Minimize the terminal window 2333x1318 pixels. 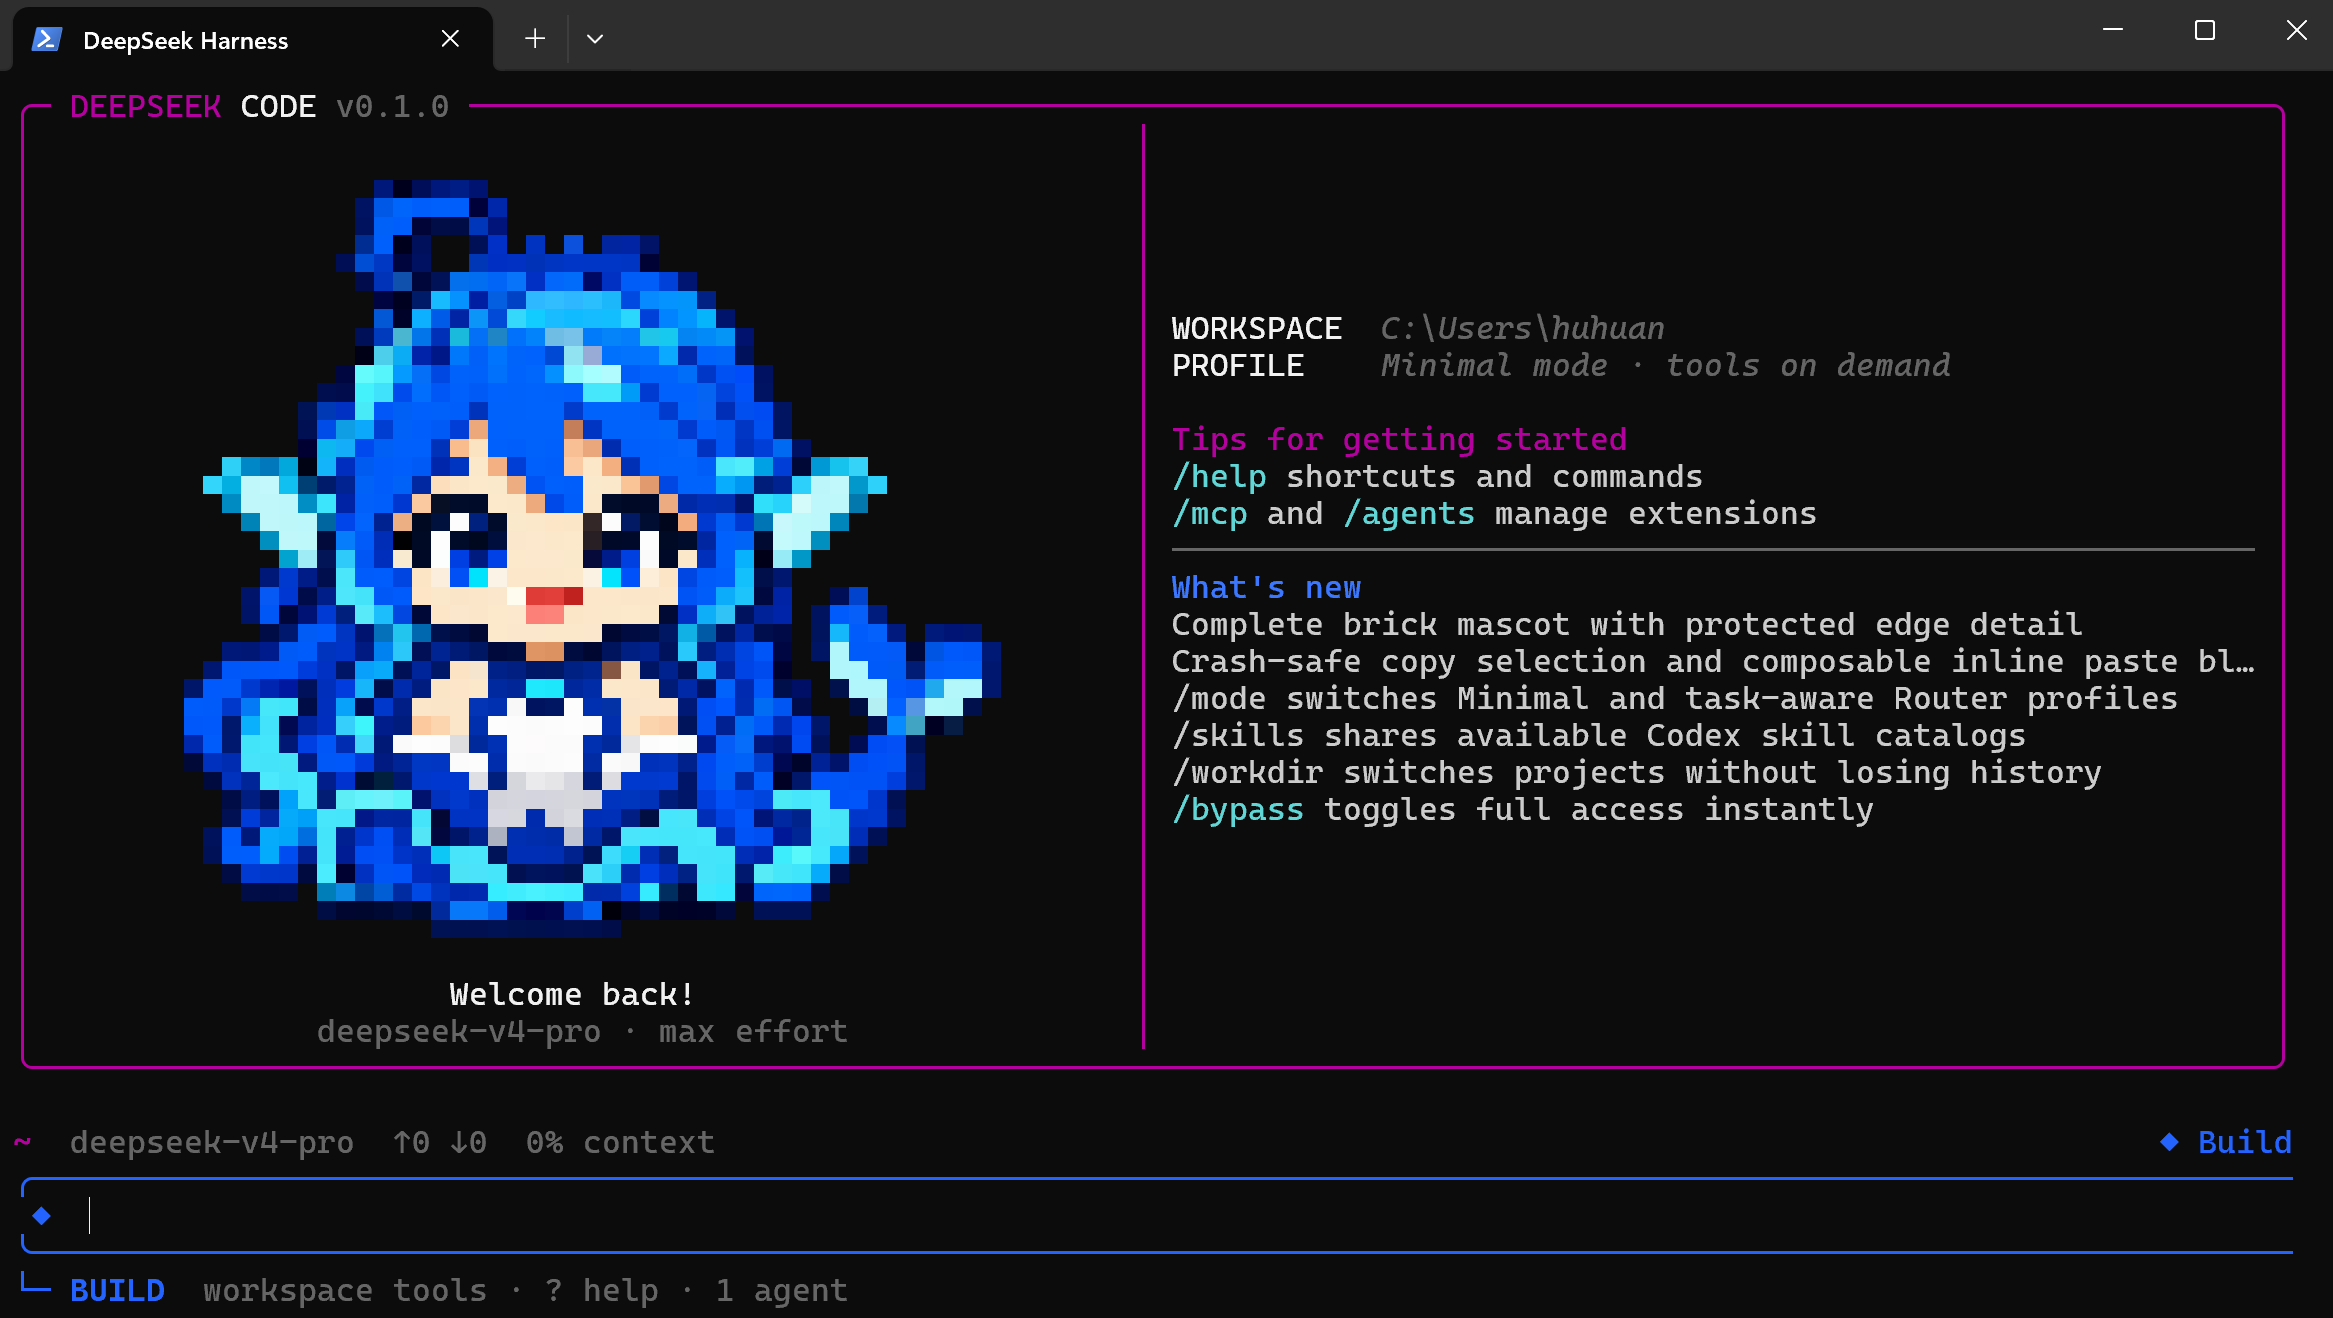coord(2113,30)
